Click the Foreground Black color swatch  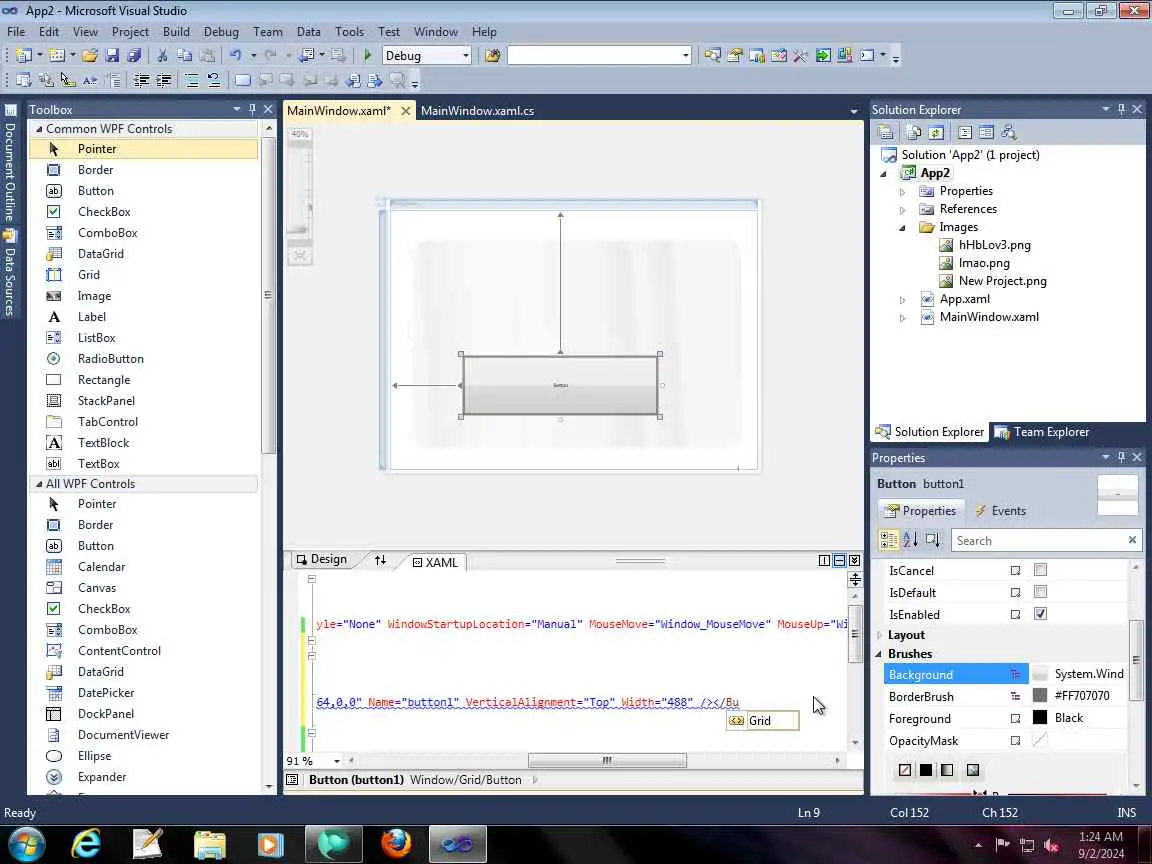pos(1040,718)
